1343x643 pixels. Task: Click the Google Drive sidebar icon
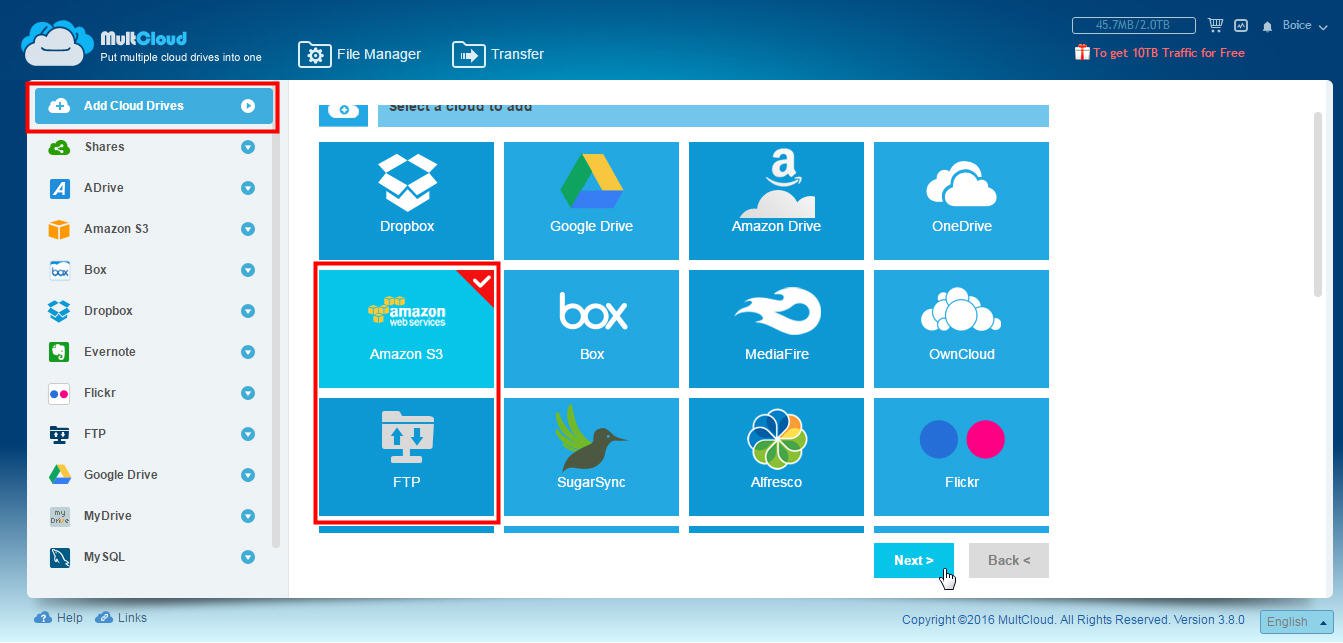(x=59, y=475)
